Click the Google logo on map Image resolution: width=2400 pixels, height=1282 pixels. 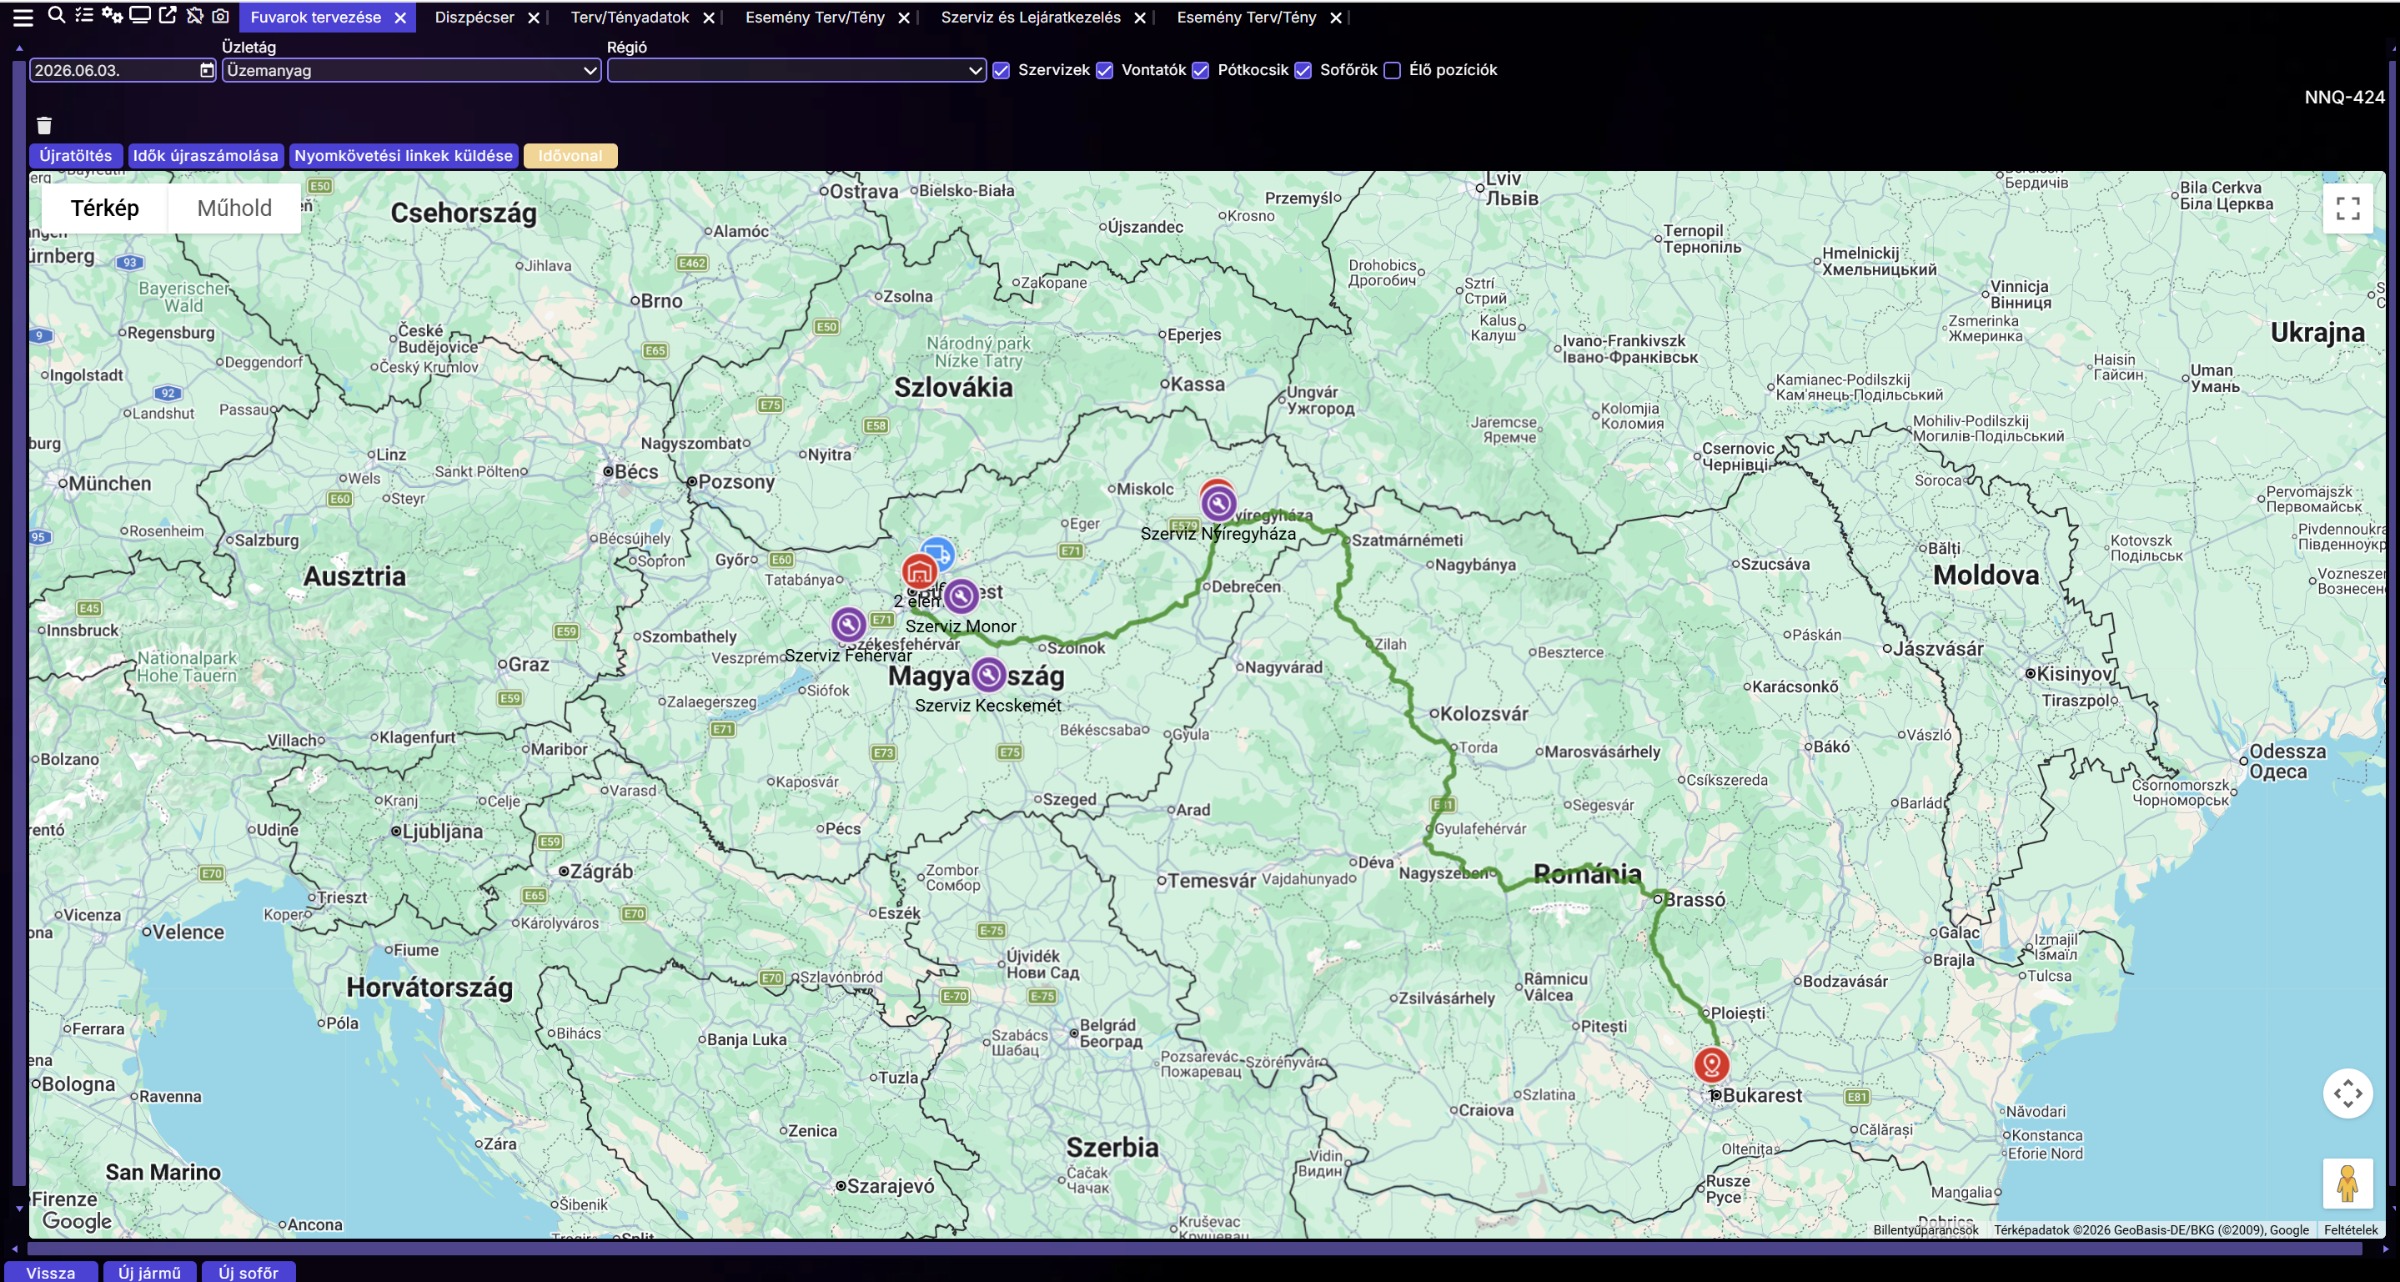tap(77, 1220)
